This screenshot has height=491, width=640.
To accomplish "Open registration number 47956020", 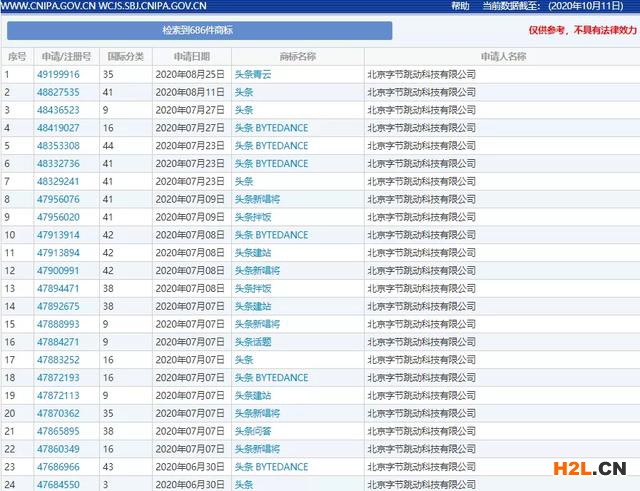I will pyautogui.click(x=58, y=217).
